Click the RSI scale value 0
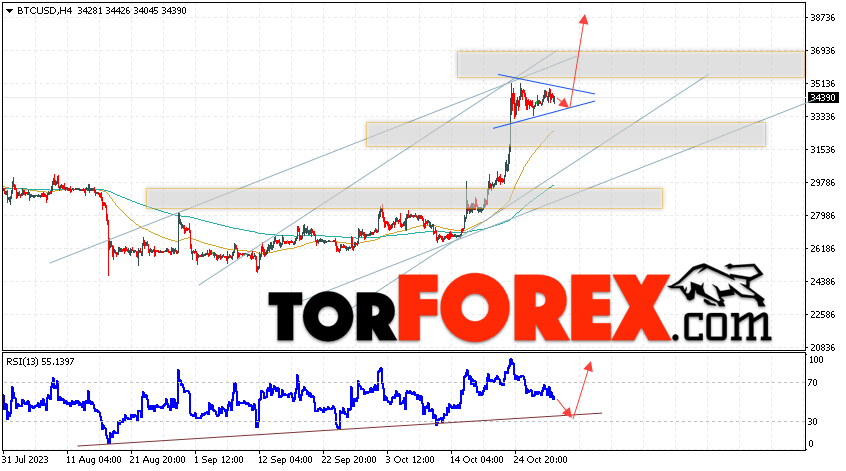The width and height of the screenshot is (846, 471). [811, 444]
